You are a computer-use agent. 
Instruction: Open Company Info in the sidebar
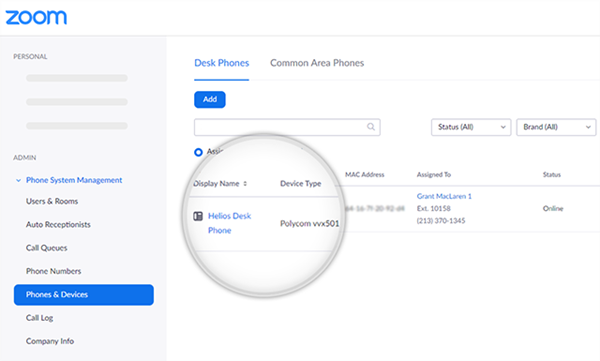click(50, 341)
